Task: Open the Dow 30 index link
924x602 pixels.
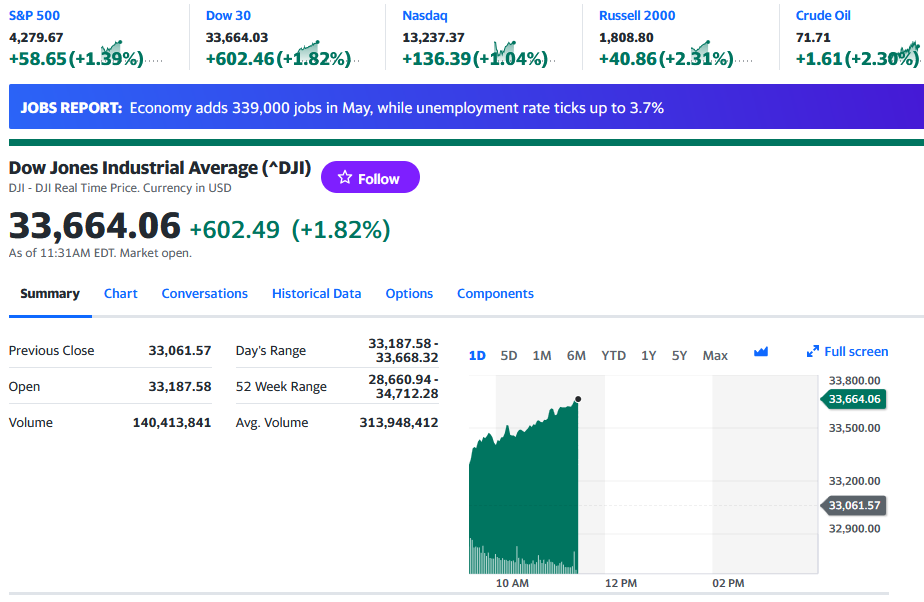Action: click(228, 16)
